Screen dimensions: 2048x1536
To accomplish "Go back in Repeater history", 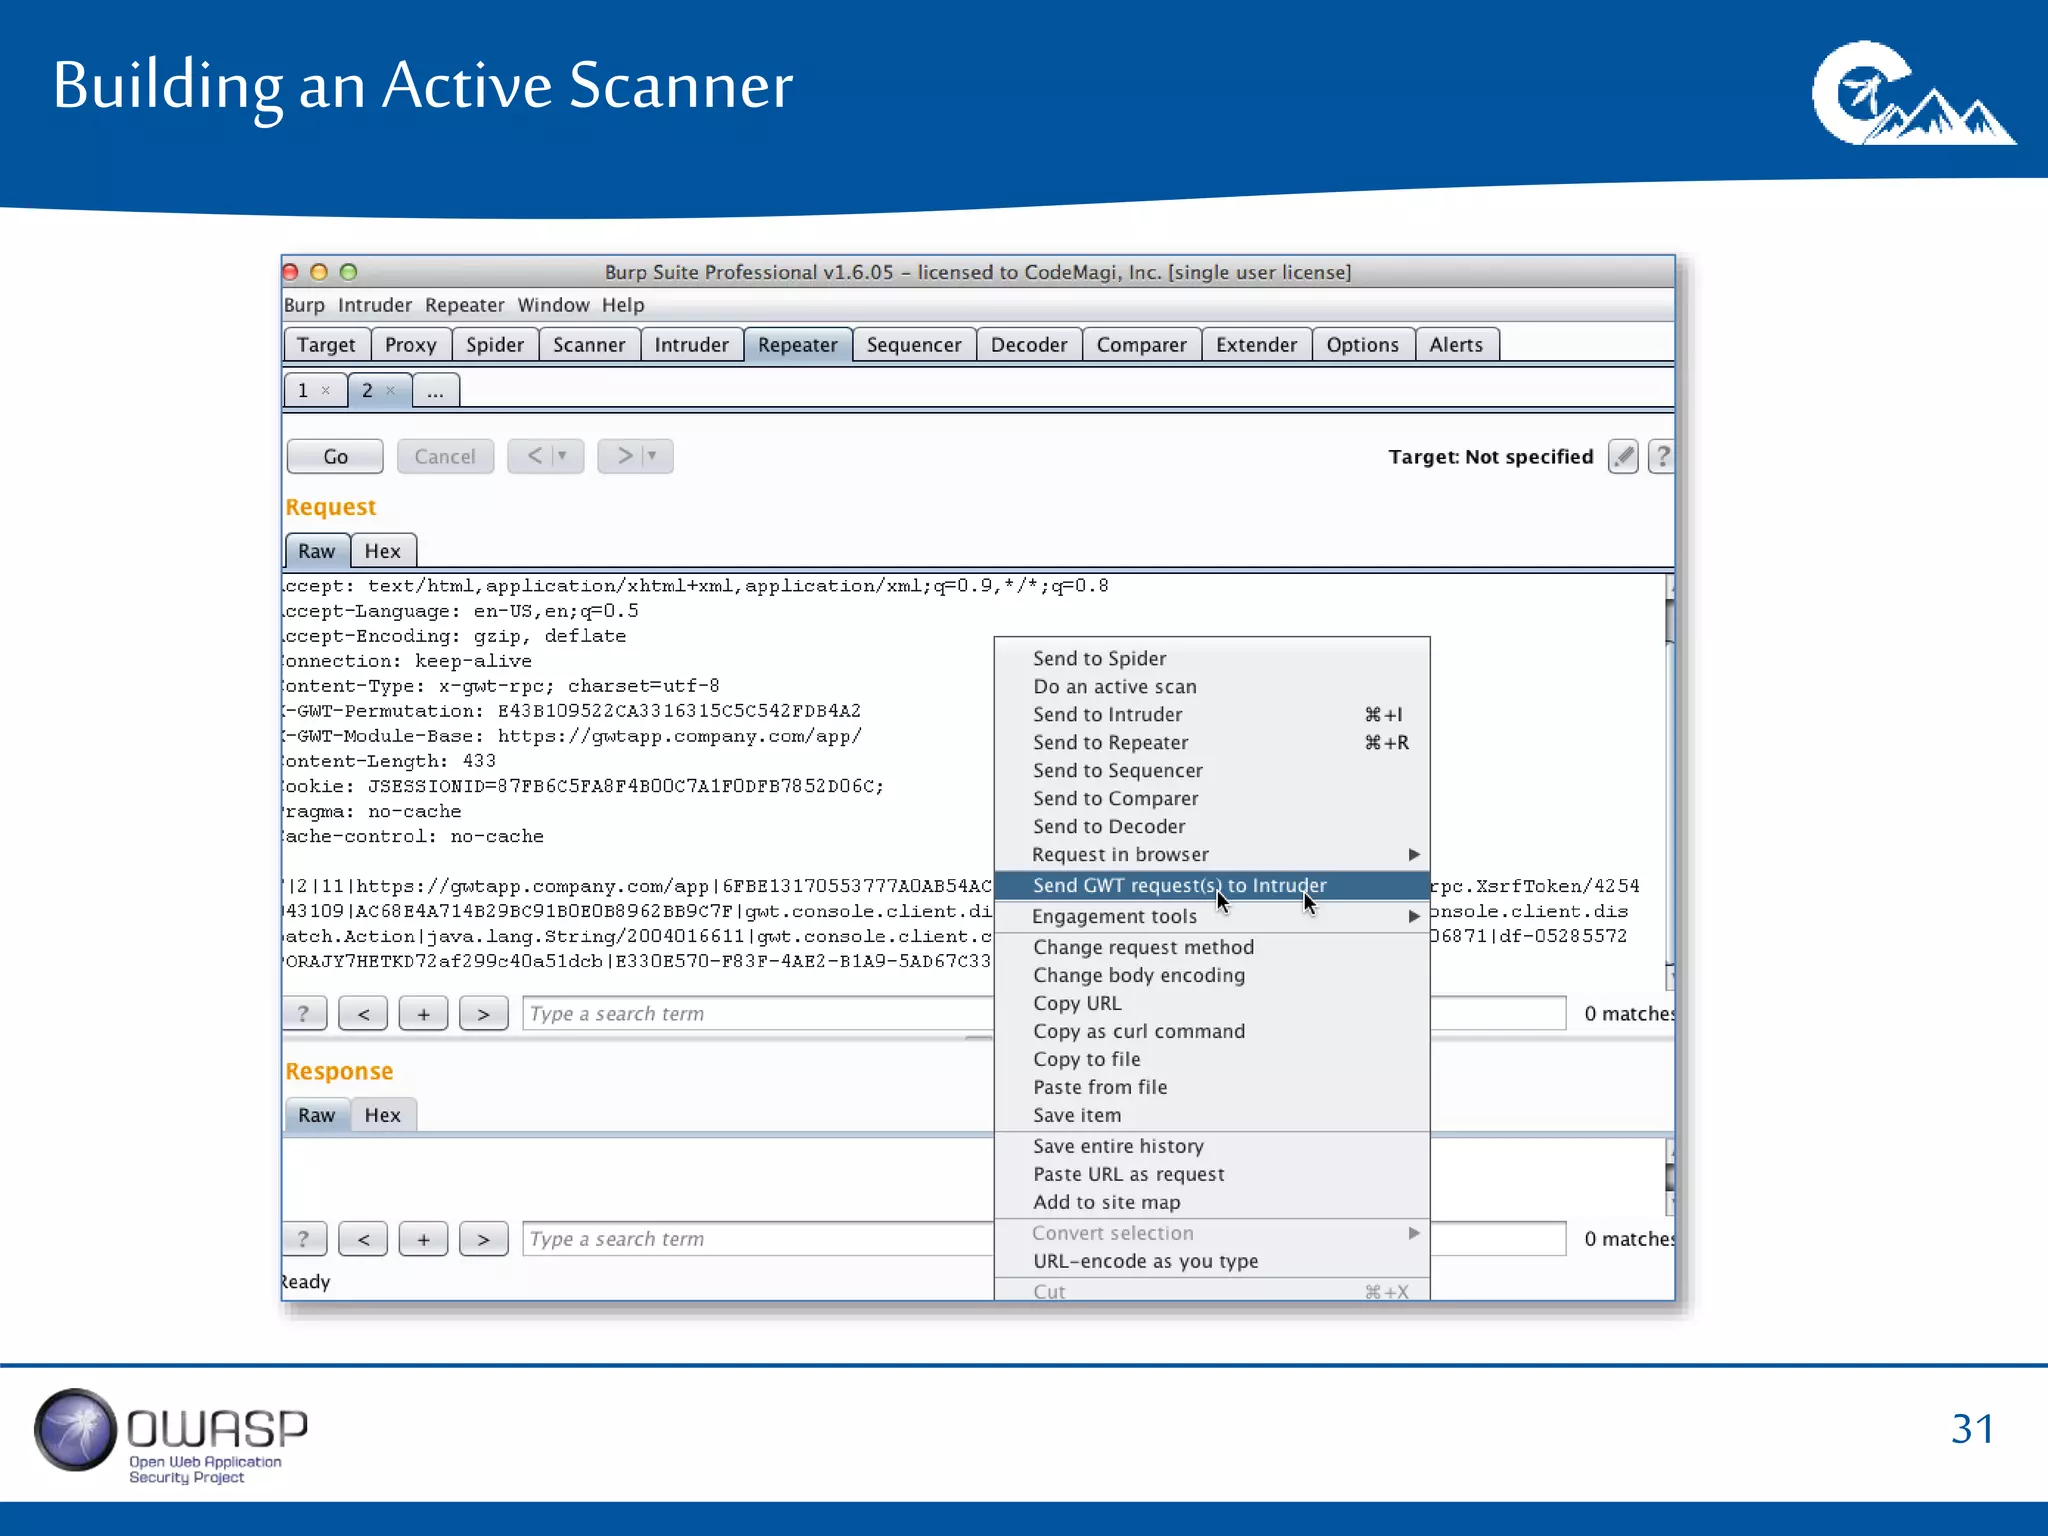I will pos(534,456).
